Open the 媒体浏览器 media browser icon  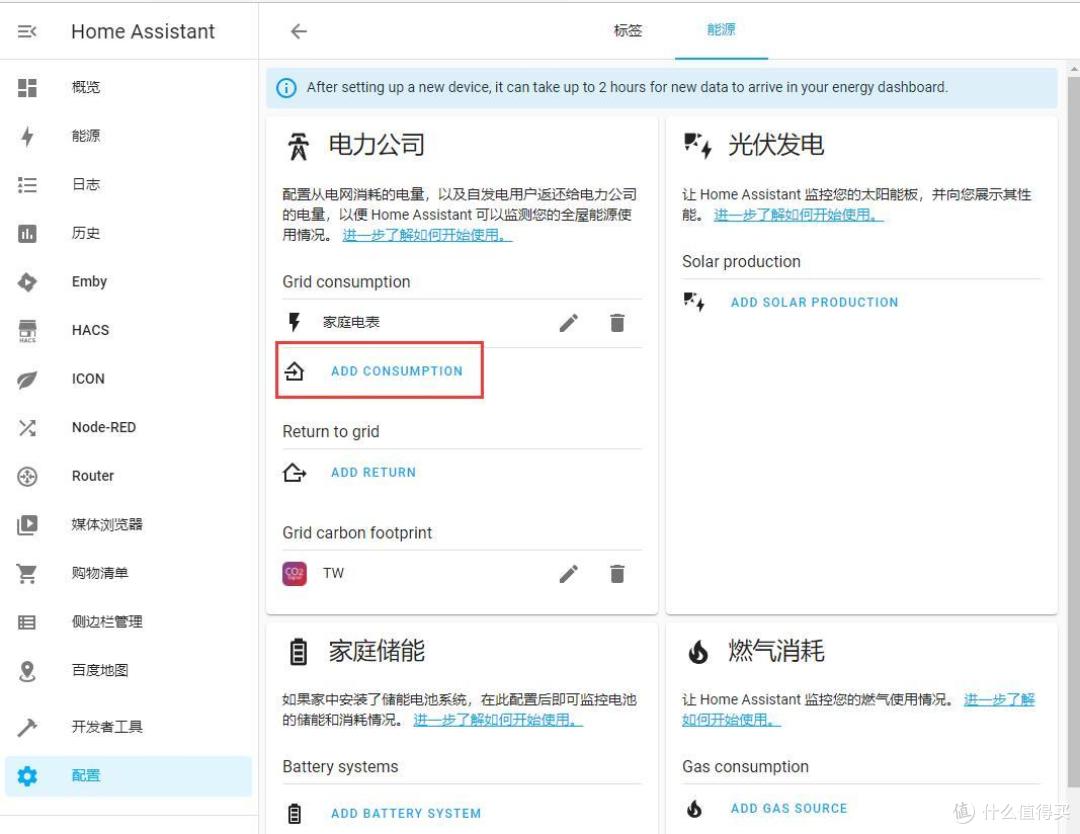click(27, 525)
